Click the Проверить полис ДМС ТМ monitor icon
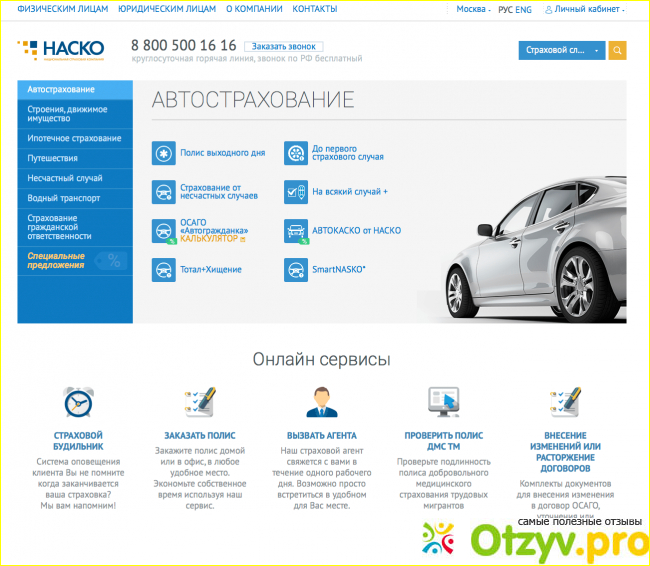This screenshot has height=566, width=650. [443, 402]
